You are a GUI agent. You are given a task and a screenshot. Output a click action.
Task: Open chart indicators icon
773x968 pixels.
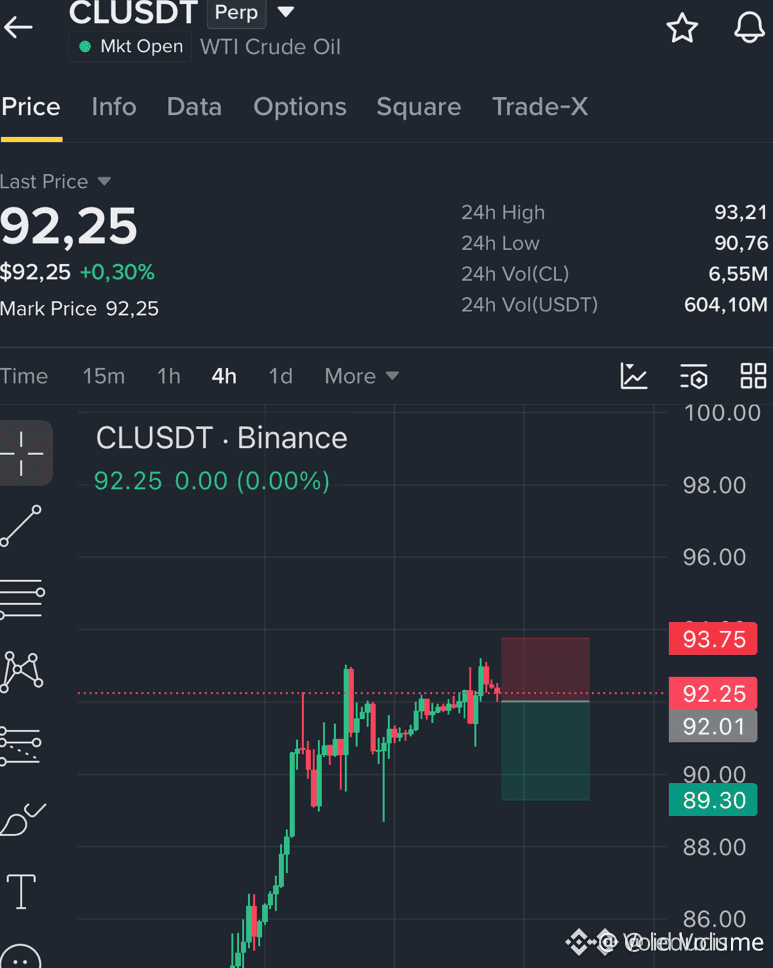click(x=633, y=376)
